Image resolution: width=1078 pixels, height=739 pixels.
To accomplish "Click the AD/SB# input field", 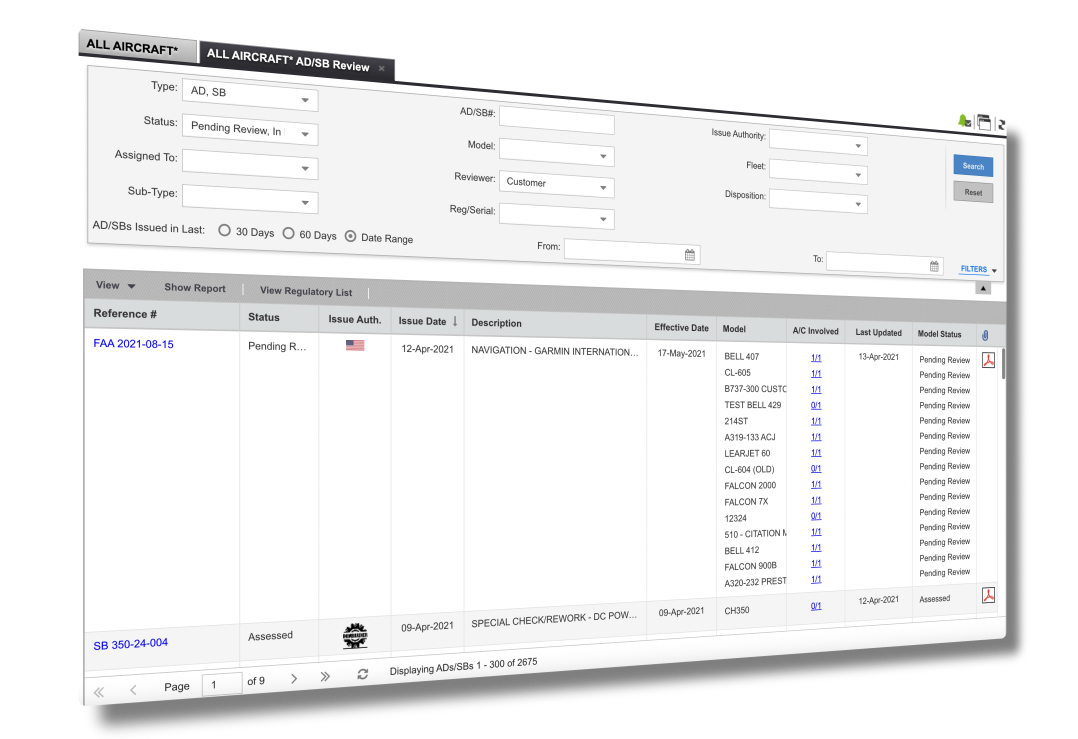I will click(556, 123).
